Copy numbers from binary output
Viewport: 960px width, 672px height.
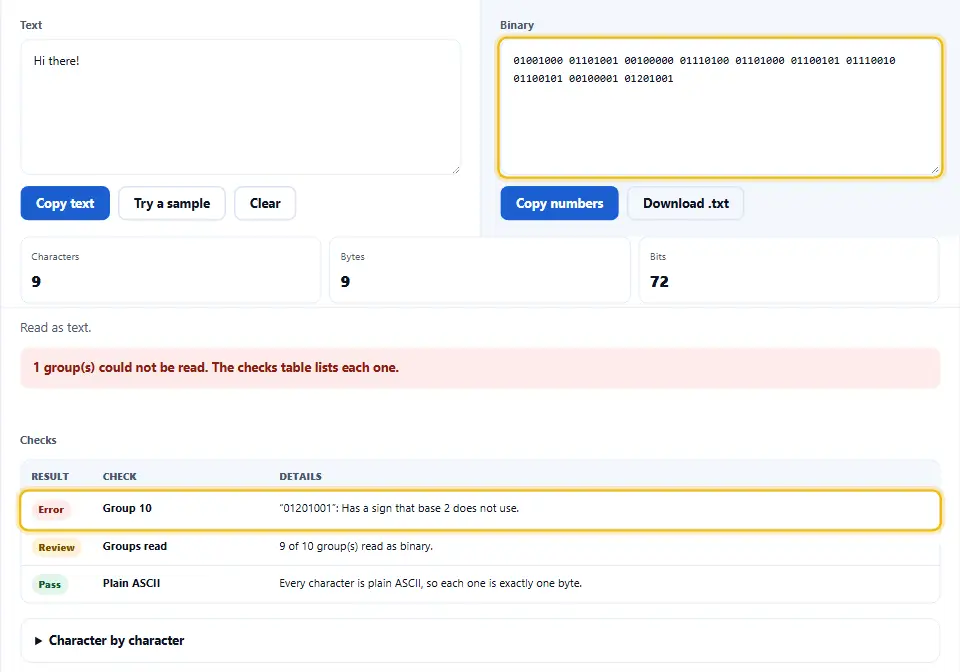point(559,203)
